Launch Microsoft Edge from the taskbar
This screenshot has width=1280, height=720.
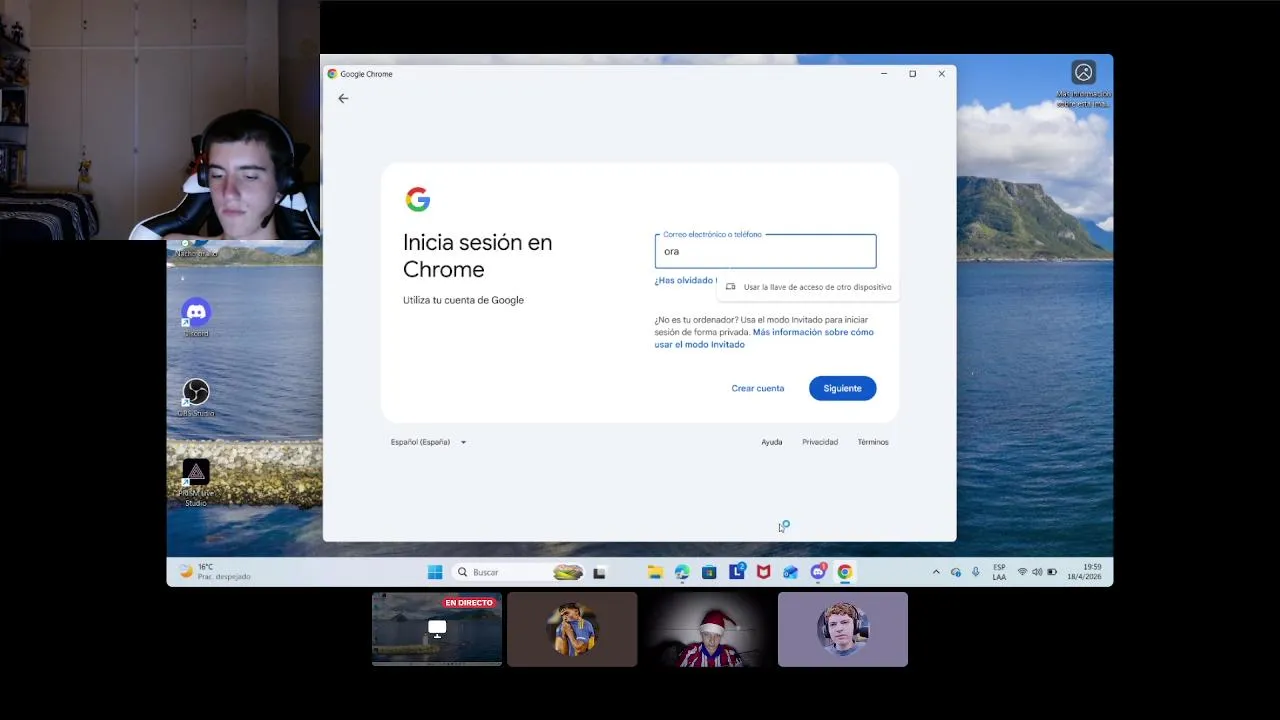point(682,572)
